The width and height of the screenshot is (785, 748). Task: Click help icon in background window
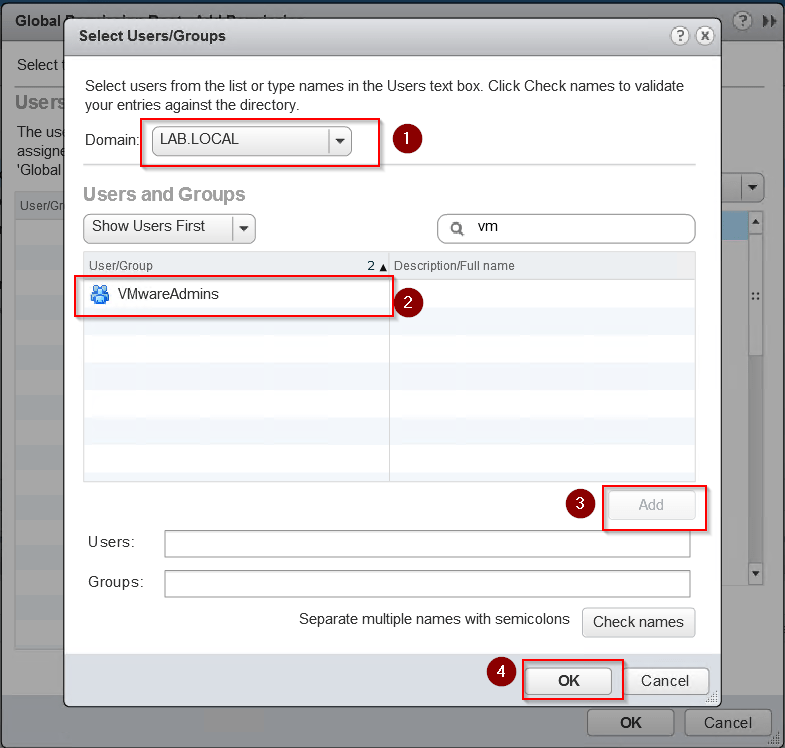coord(743,20)
